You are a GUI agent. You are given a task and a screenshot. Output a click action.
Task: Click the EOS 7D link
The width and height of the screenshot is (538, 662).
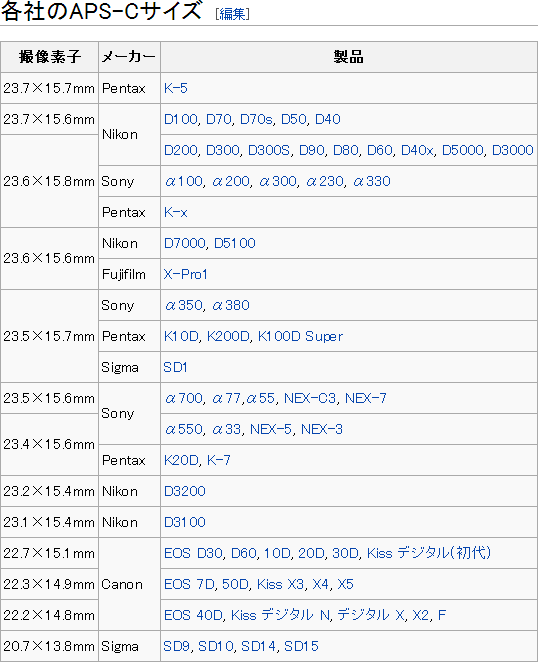tap(189, 584)
